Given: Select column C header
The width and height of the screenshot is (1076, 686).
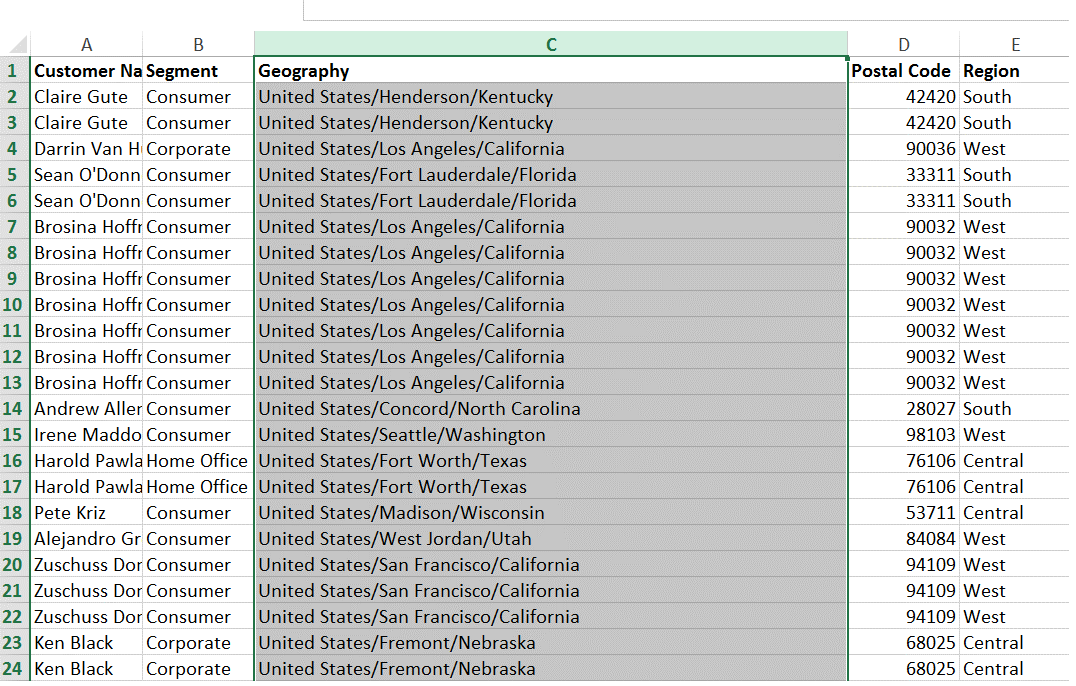Looking at the screenshot, I should point(551,45).
